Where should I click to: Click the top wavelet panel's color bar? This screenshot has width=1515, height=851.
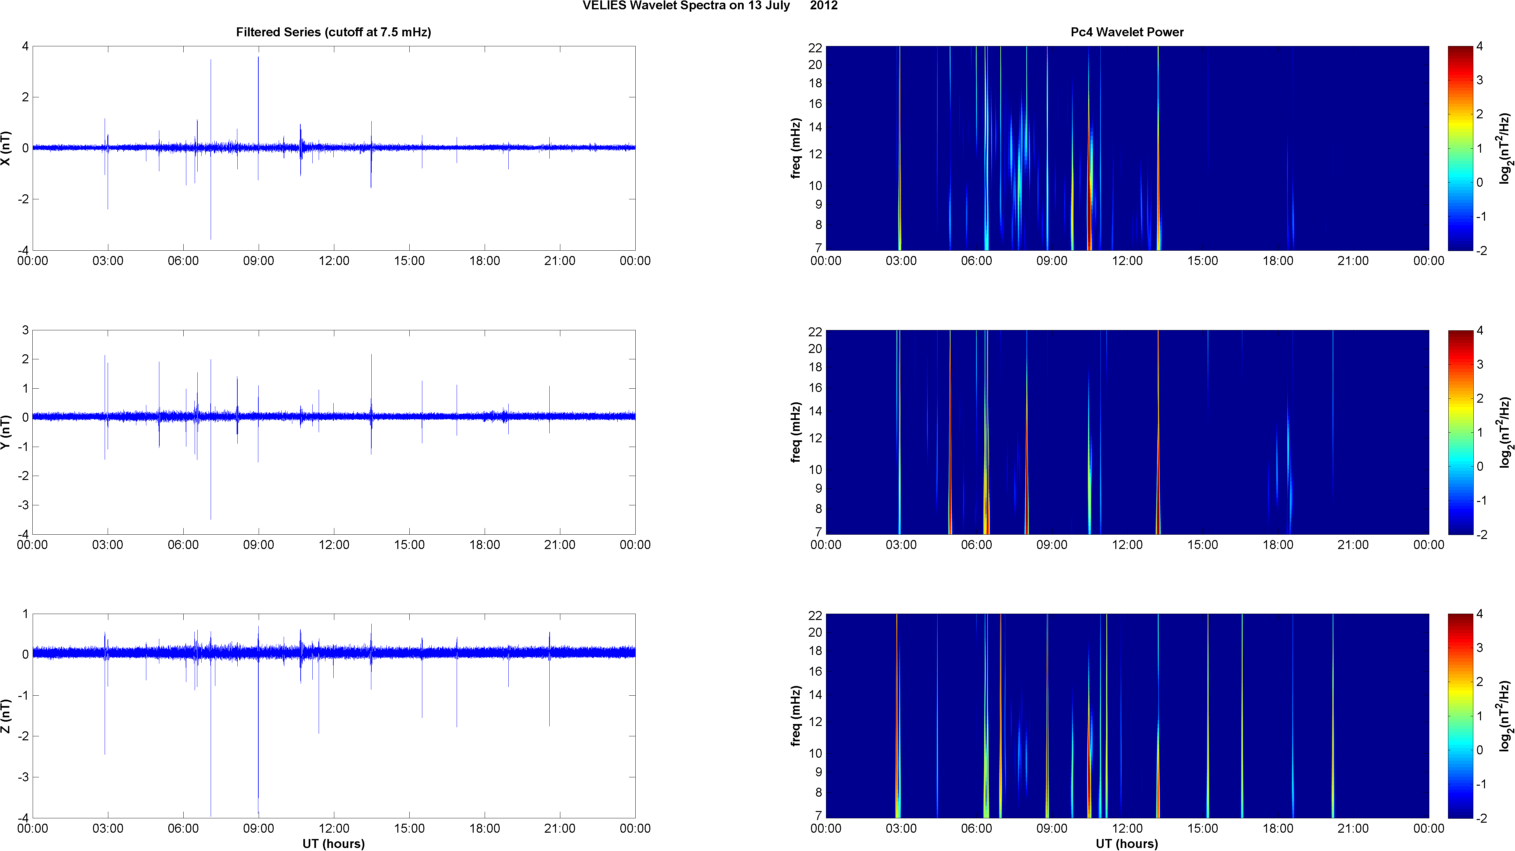coord(1460,148)
